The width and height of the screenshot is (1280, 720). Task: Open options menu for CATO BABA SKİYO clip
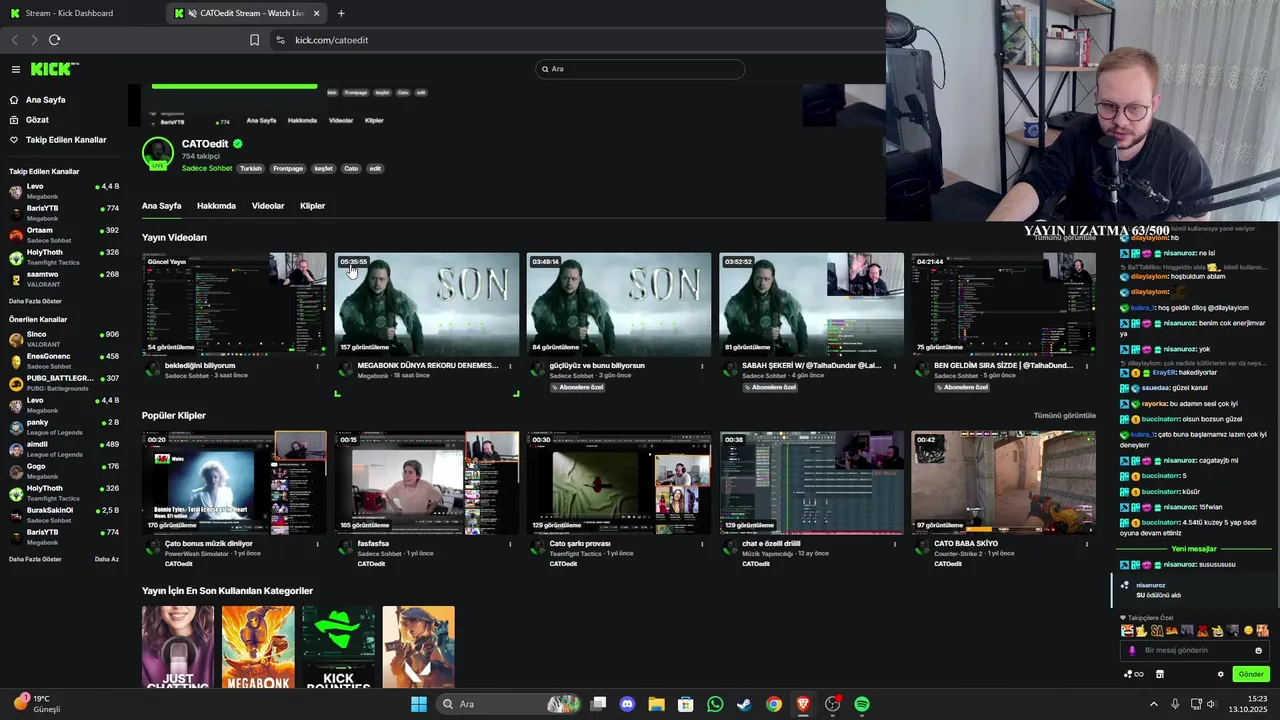coord(1087,544)
